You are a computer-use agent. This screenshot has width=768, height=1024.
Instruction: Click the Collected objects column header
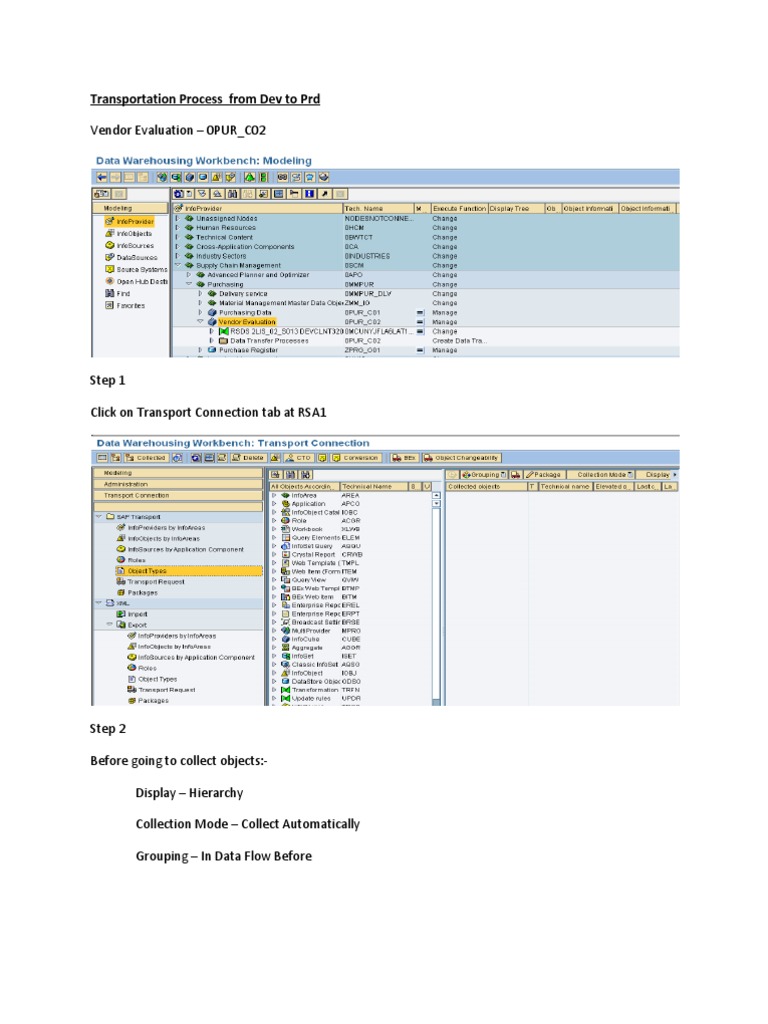(487, 487)
